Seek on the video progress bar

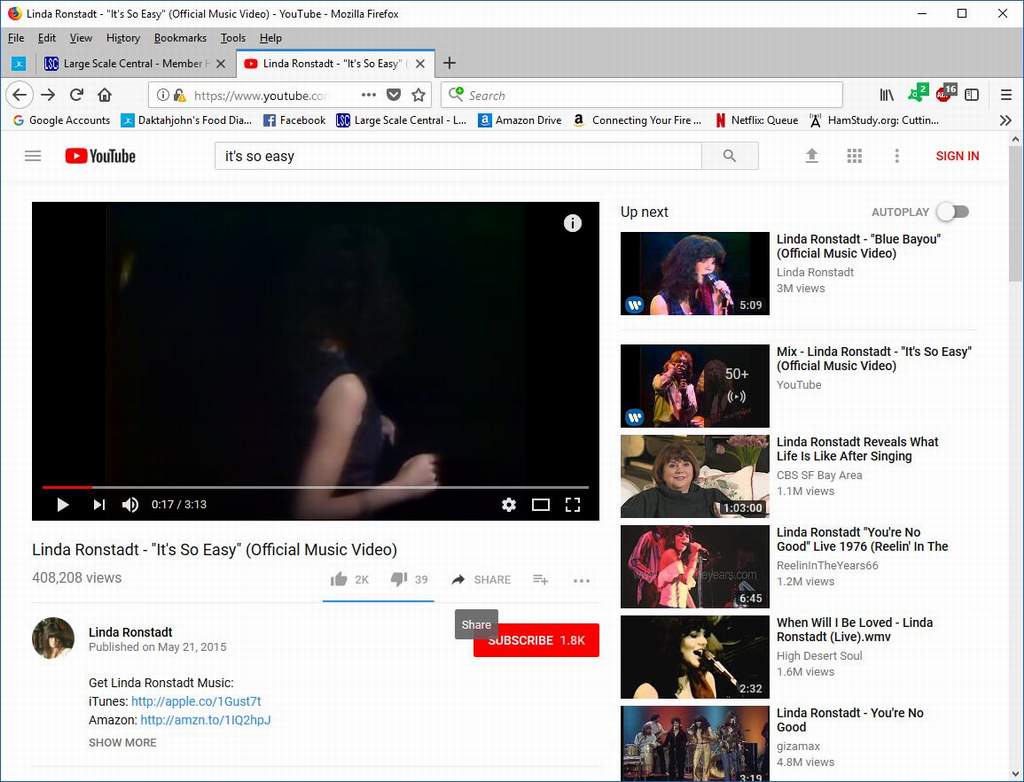pyautogui.click(x=315, y=487)
